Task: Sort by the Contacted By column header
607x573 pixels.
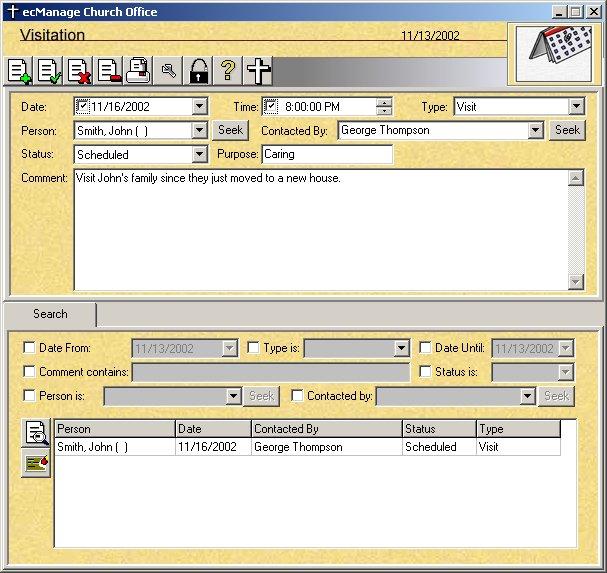Action: (327, 429)
